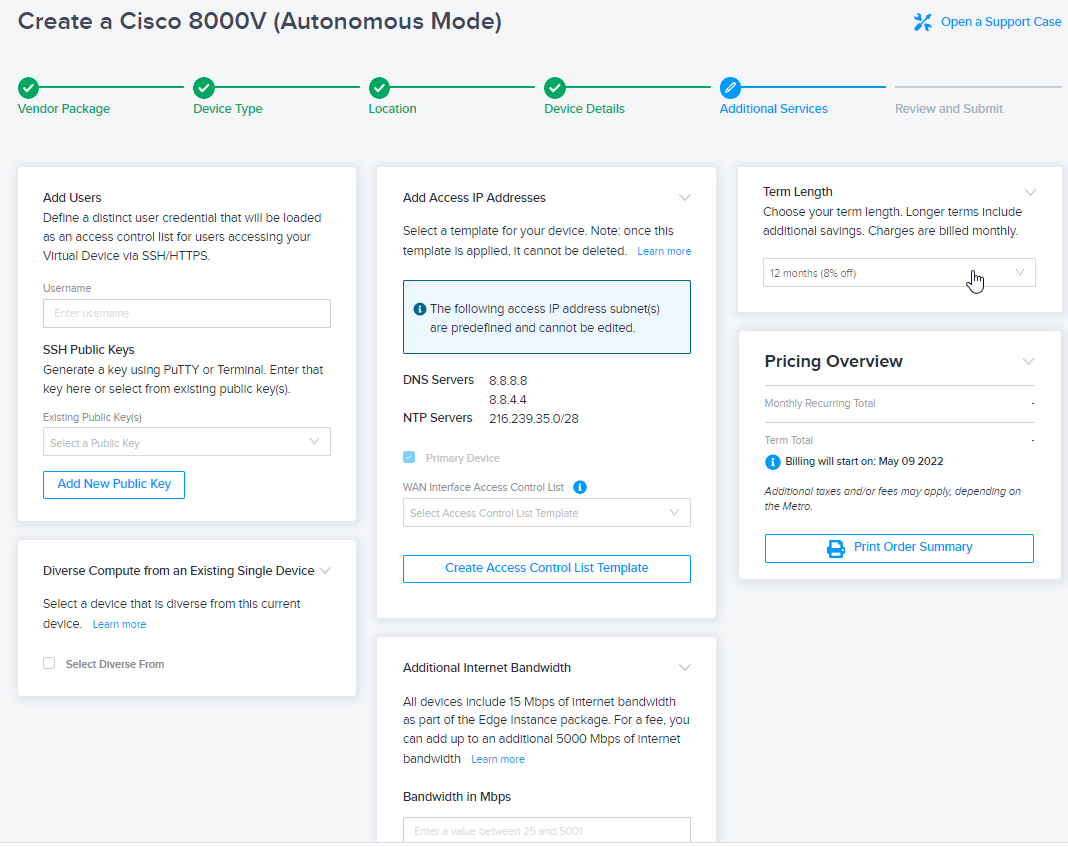
Task: Go to the Vendor Package step
Action: pos(63,109)
